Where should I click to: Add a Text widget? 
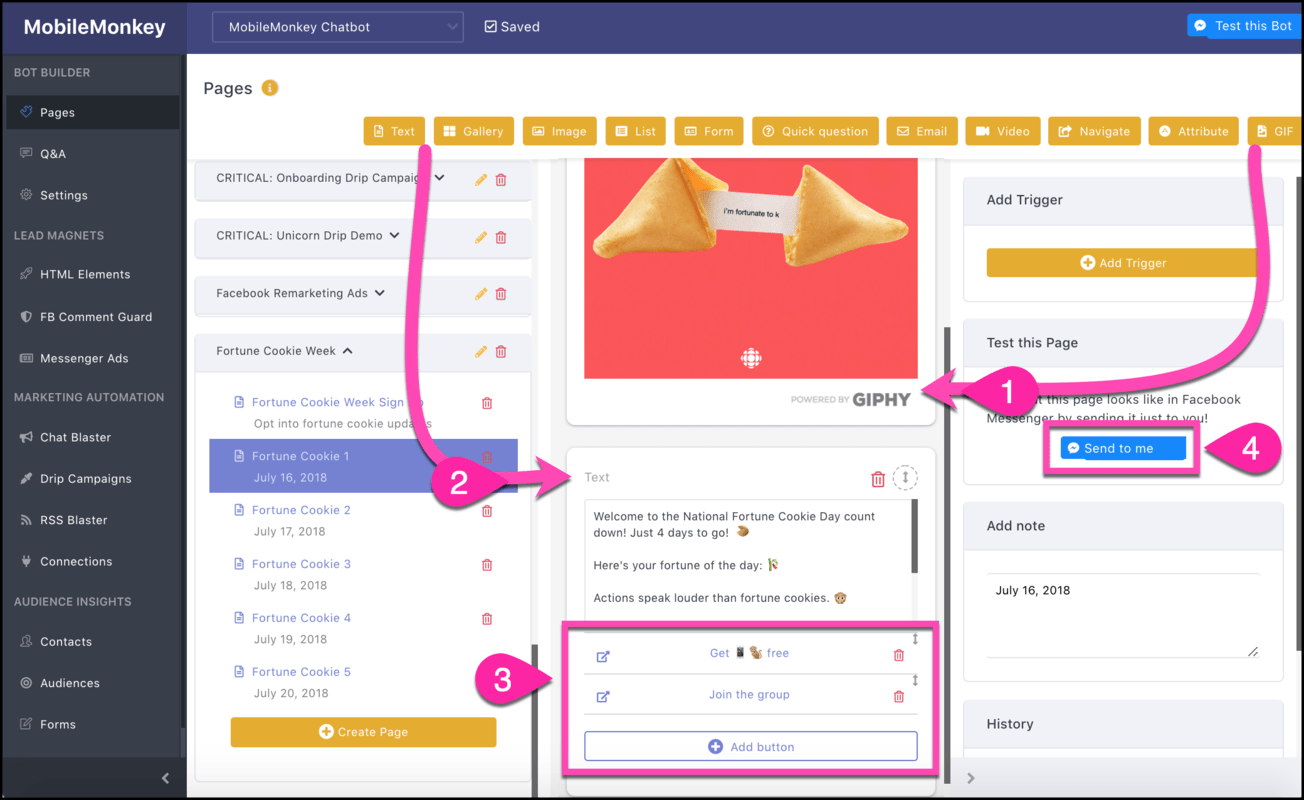[x=394, y=131]
